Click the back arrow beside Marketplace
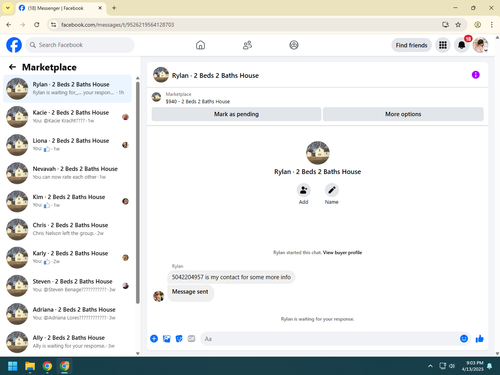This screenshot has width=500, height=375. (x=12, y=67)
